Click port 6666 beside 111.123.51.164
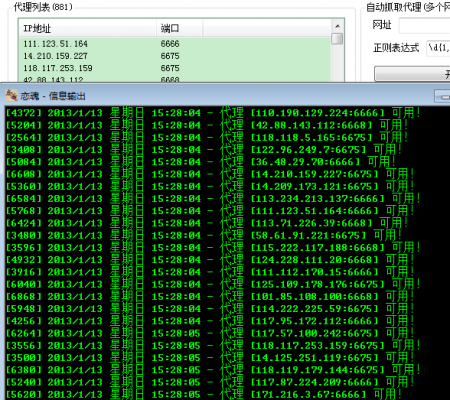Image resolution: width=450 pixels, height=400 pixels. [170, 44]
